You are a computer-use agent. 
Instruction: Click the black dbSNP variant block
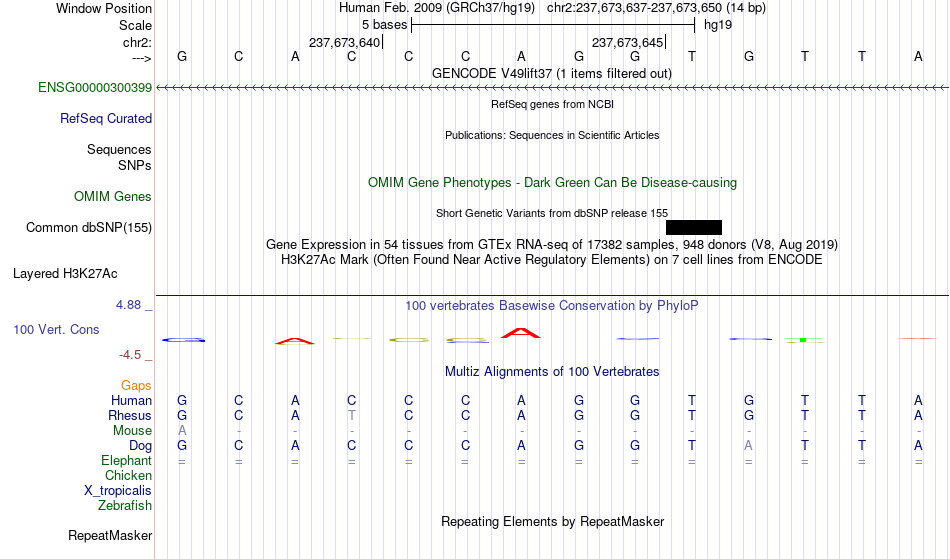(x=694, y=227)
